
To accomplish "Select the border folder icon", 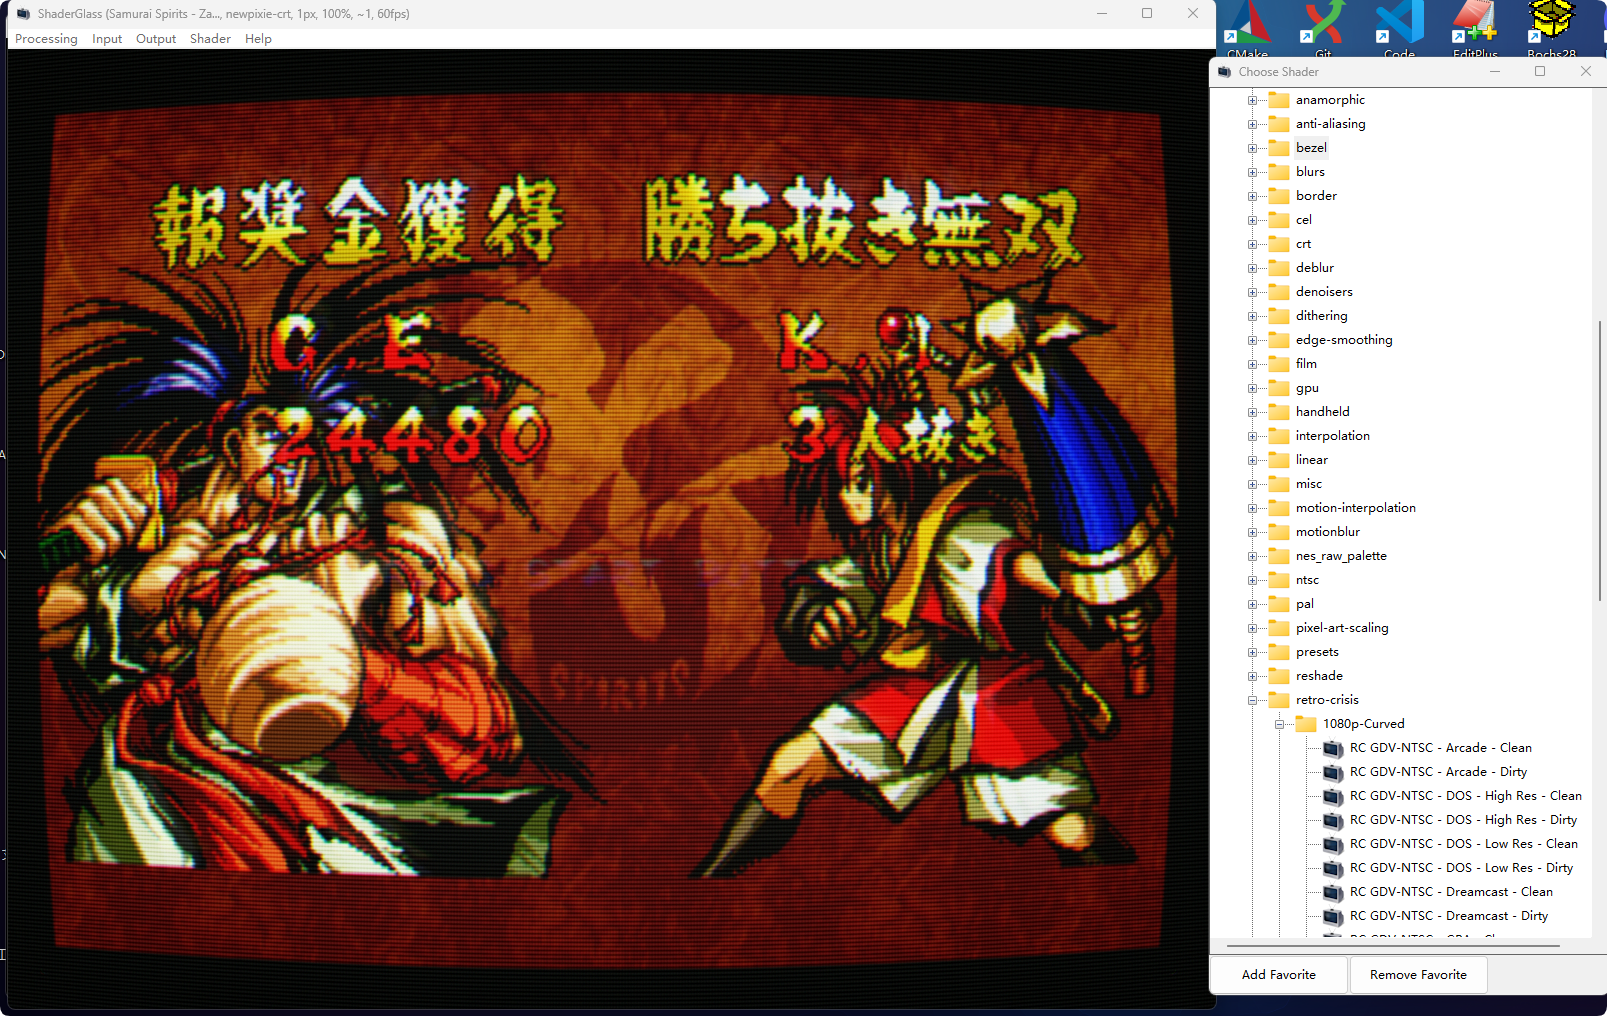I will coord(1279,196).
